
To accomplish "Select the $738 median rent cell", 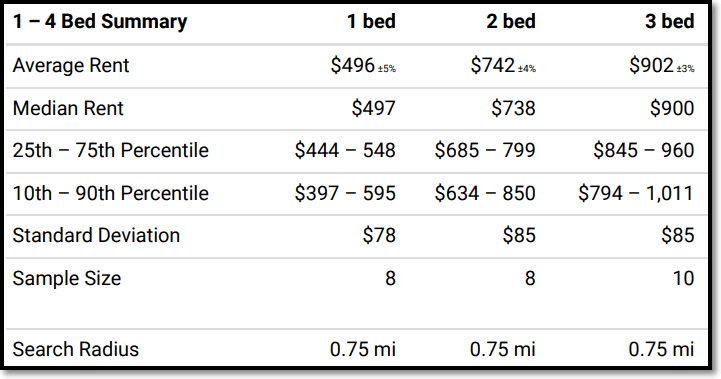I will coord(513,109).
